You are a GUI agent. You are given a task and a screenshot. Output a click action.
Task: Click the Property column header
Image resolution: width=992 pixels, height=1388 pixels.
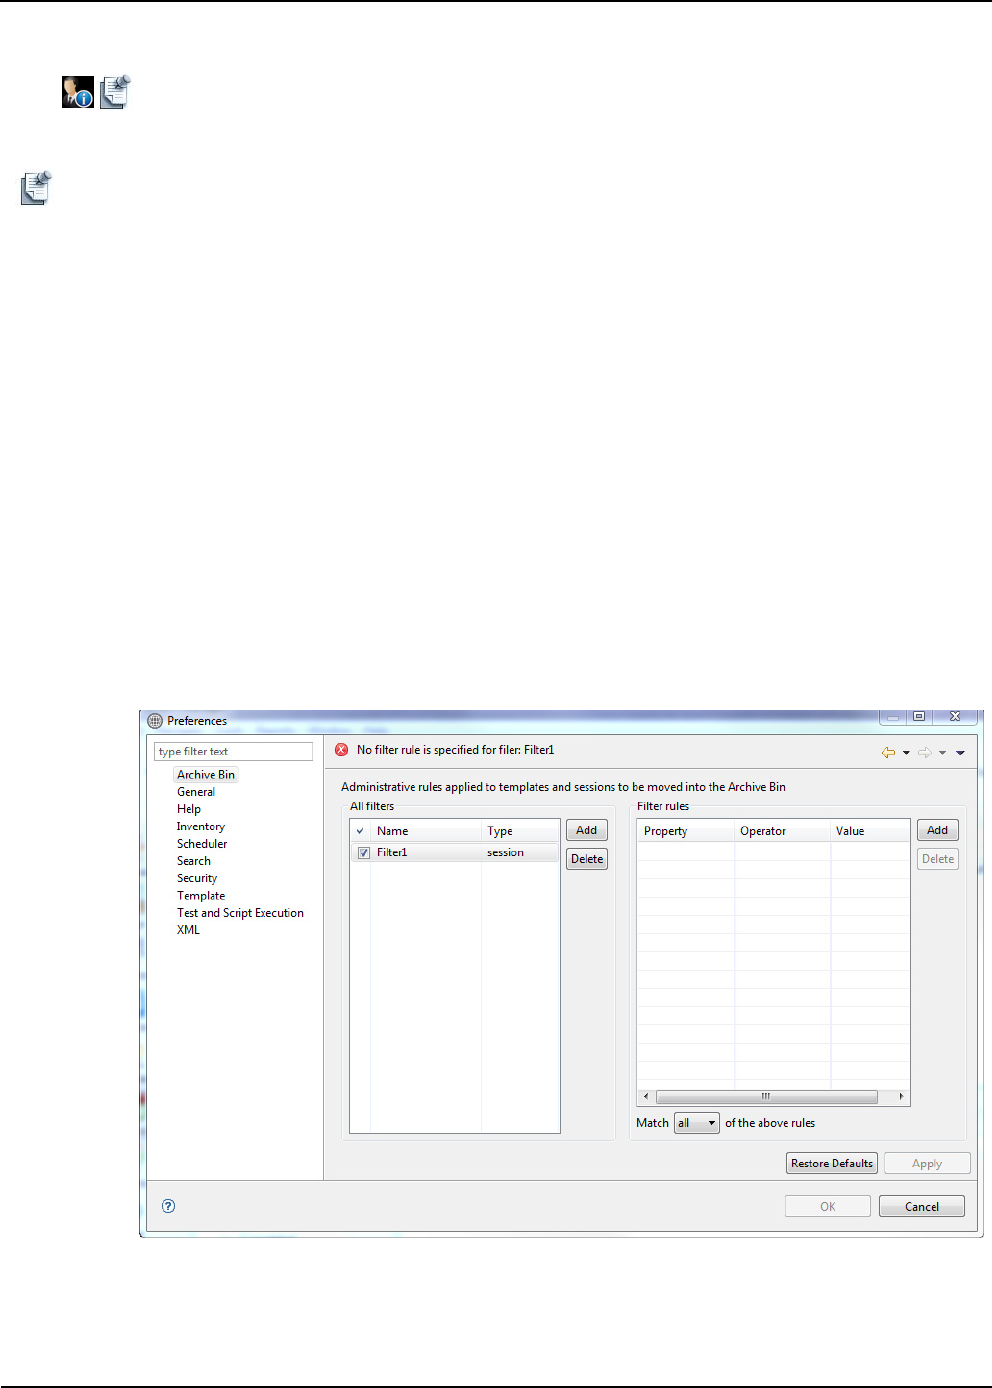(686, 831)
